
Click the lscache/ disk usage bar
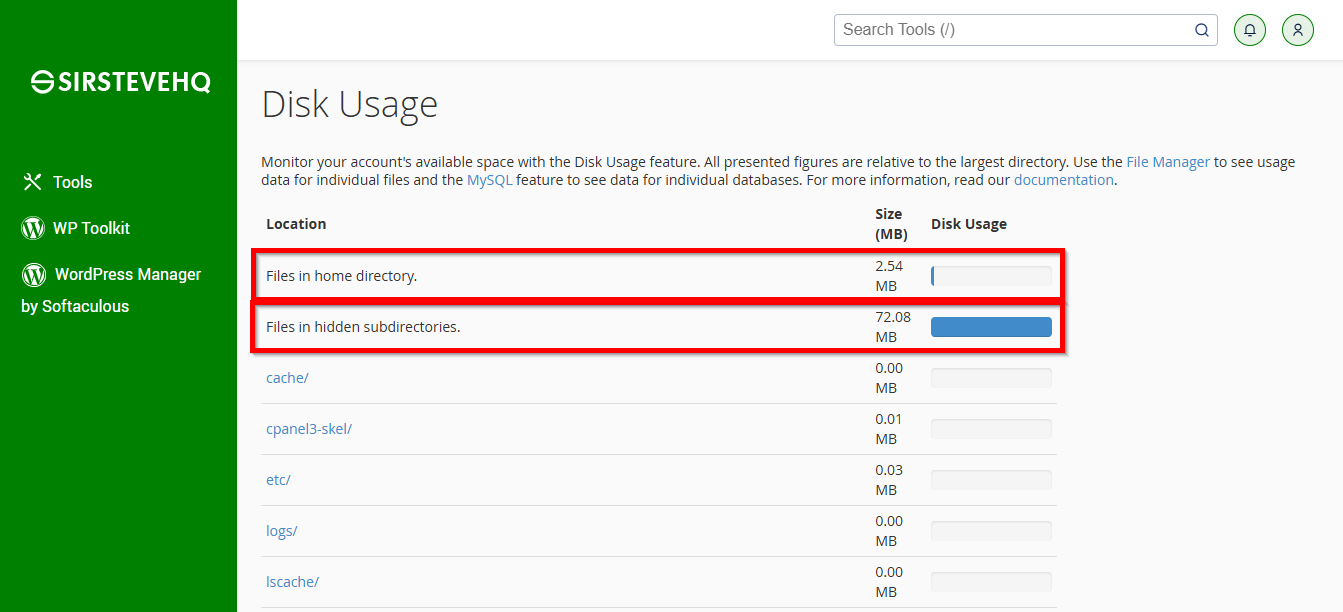[991, 582]
